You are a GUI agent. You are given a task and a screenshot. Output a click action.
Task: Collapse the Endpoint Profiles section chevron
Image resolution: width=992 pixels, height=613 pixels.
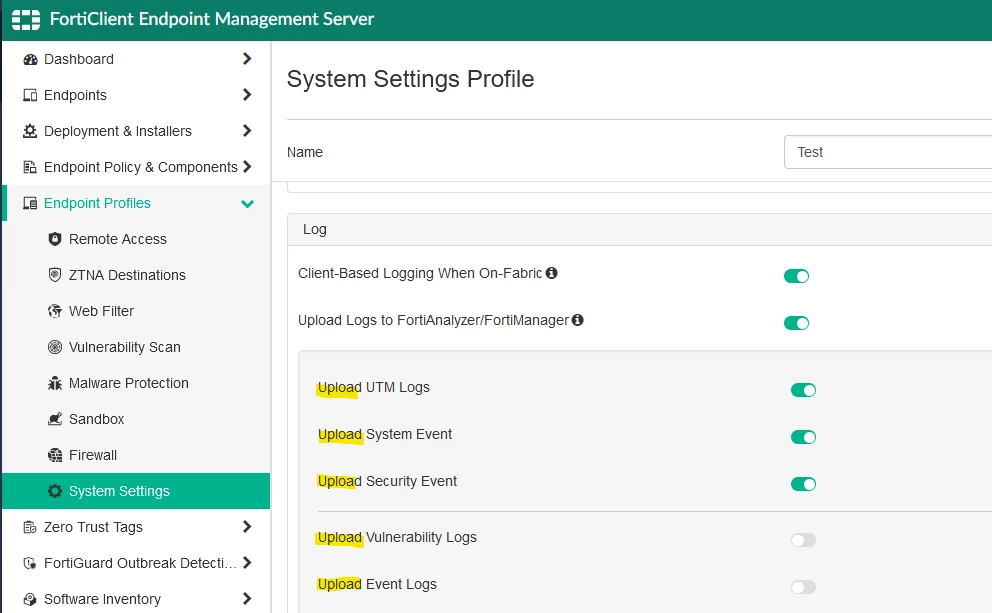click(x=247, y=204)
